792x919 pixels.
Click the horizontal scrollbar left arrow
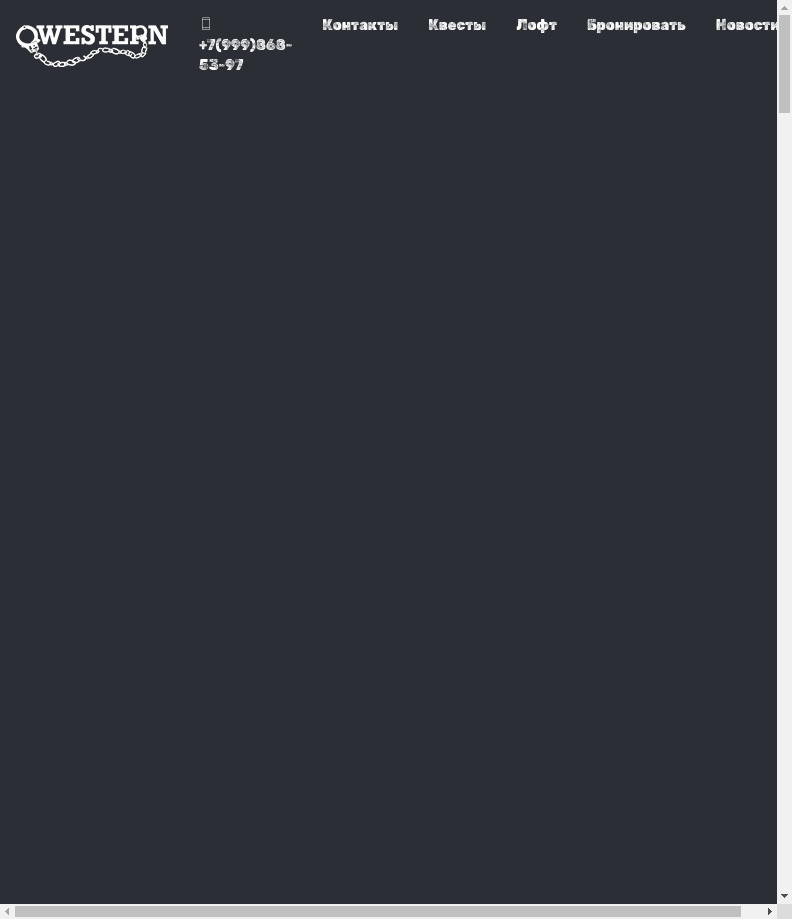[x=7, y=911]
